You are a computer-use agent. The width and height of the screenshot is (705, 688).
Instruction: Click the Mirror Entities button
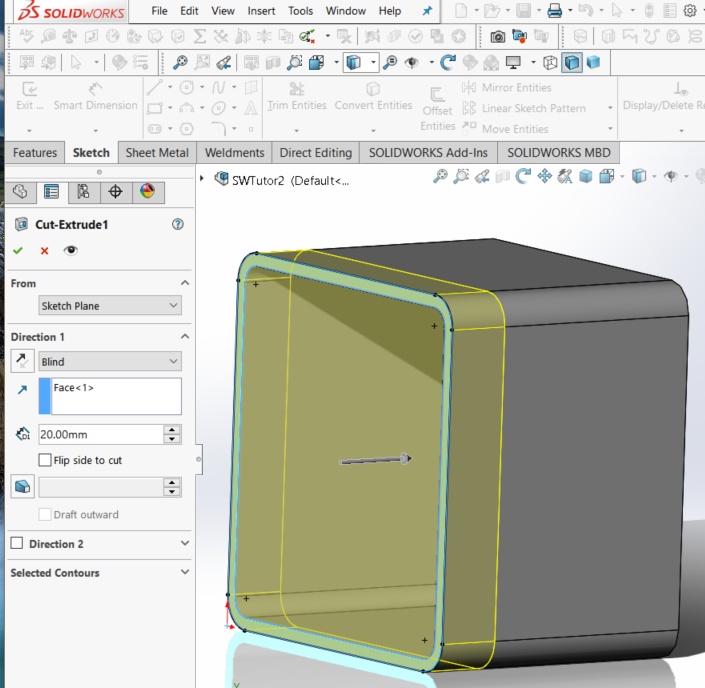point(507,87)
